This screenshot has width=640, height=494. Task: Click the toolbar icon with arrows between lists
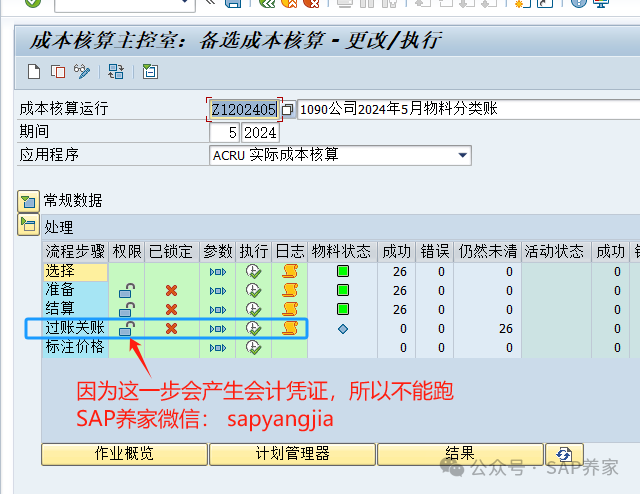point(116,72)
